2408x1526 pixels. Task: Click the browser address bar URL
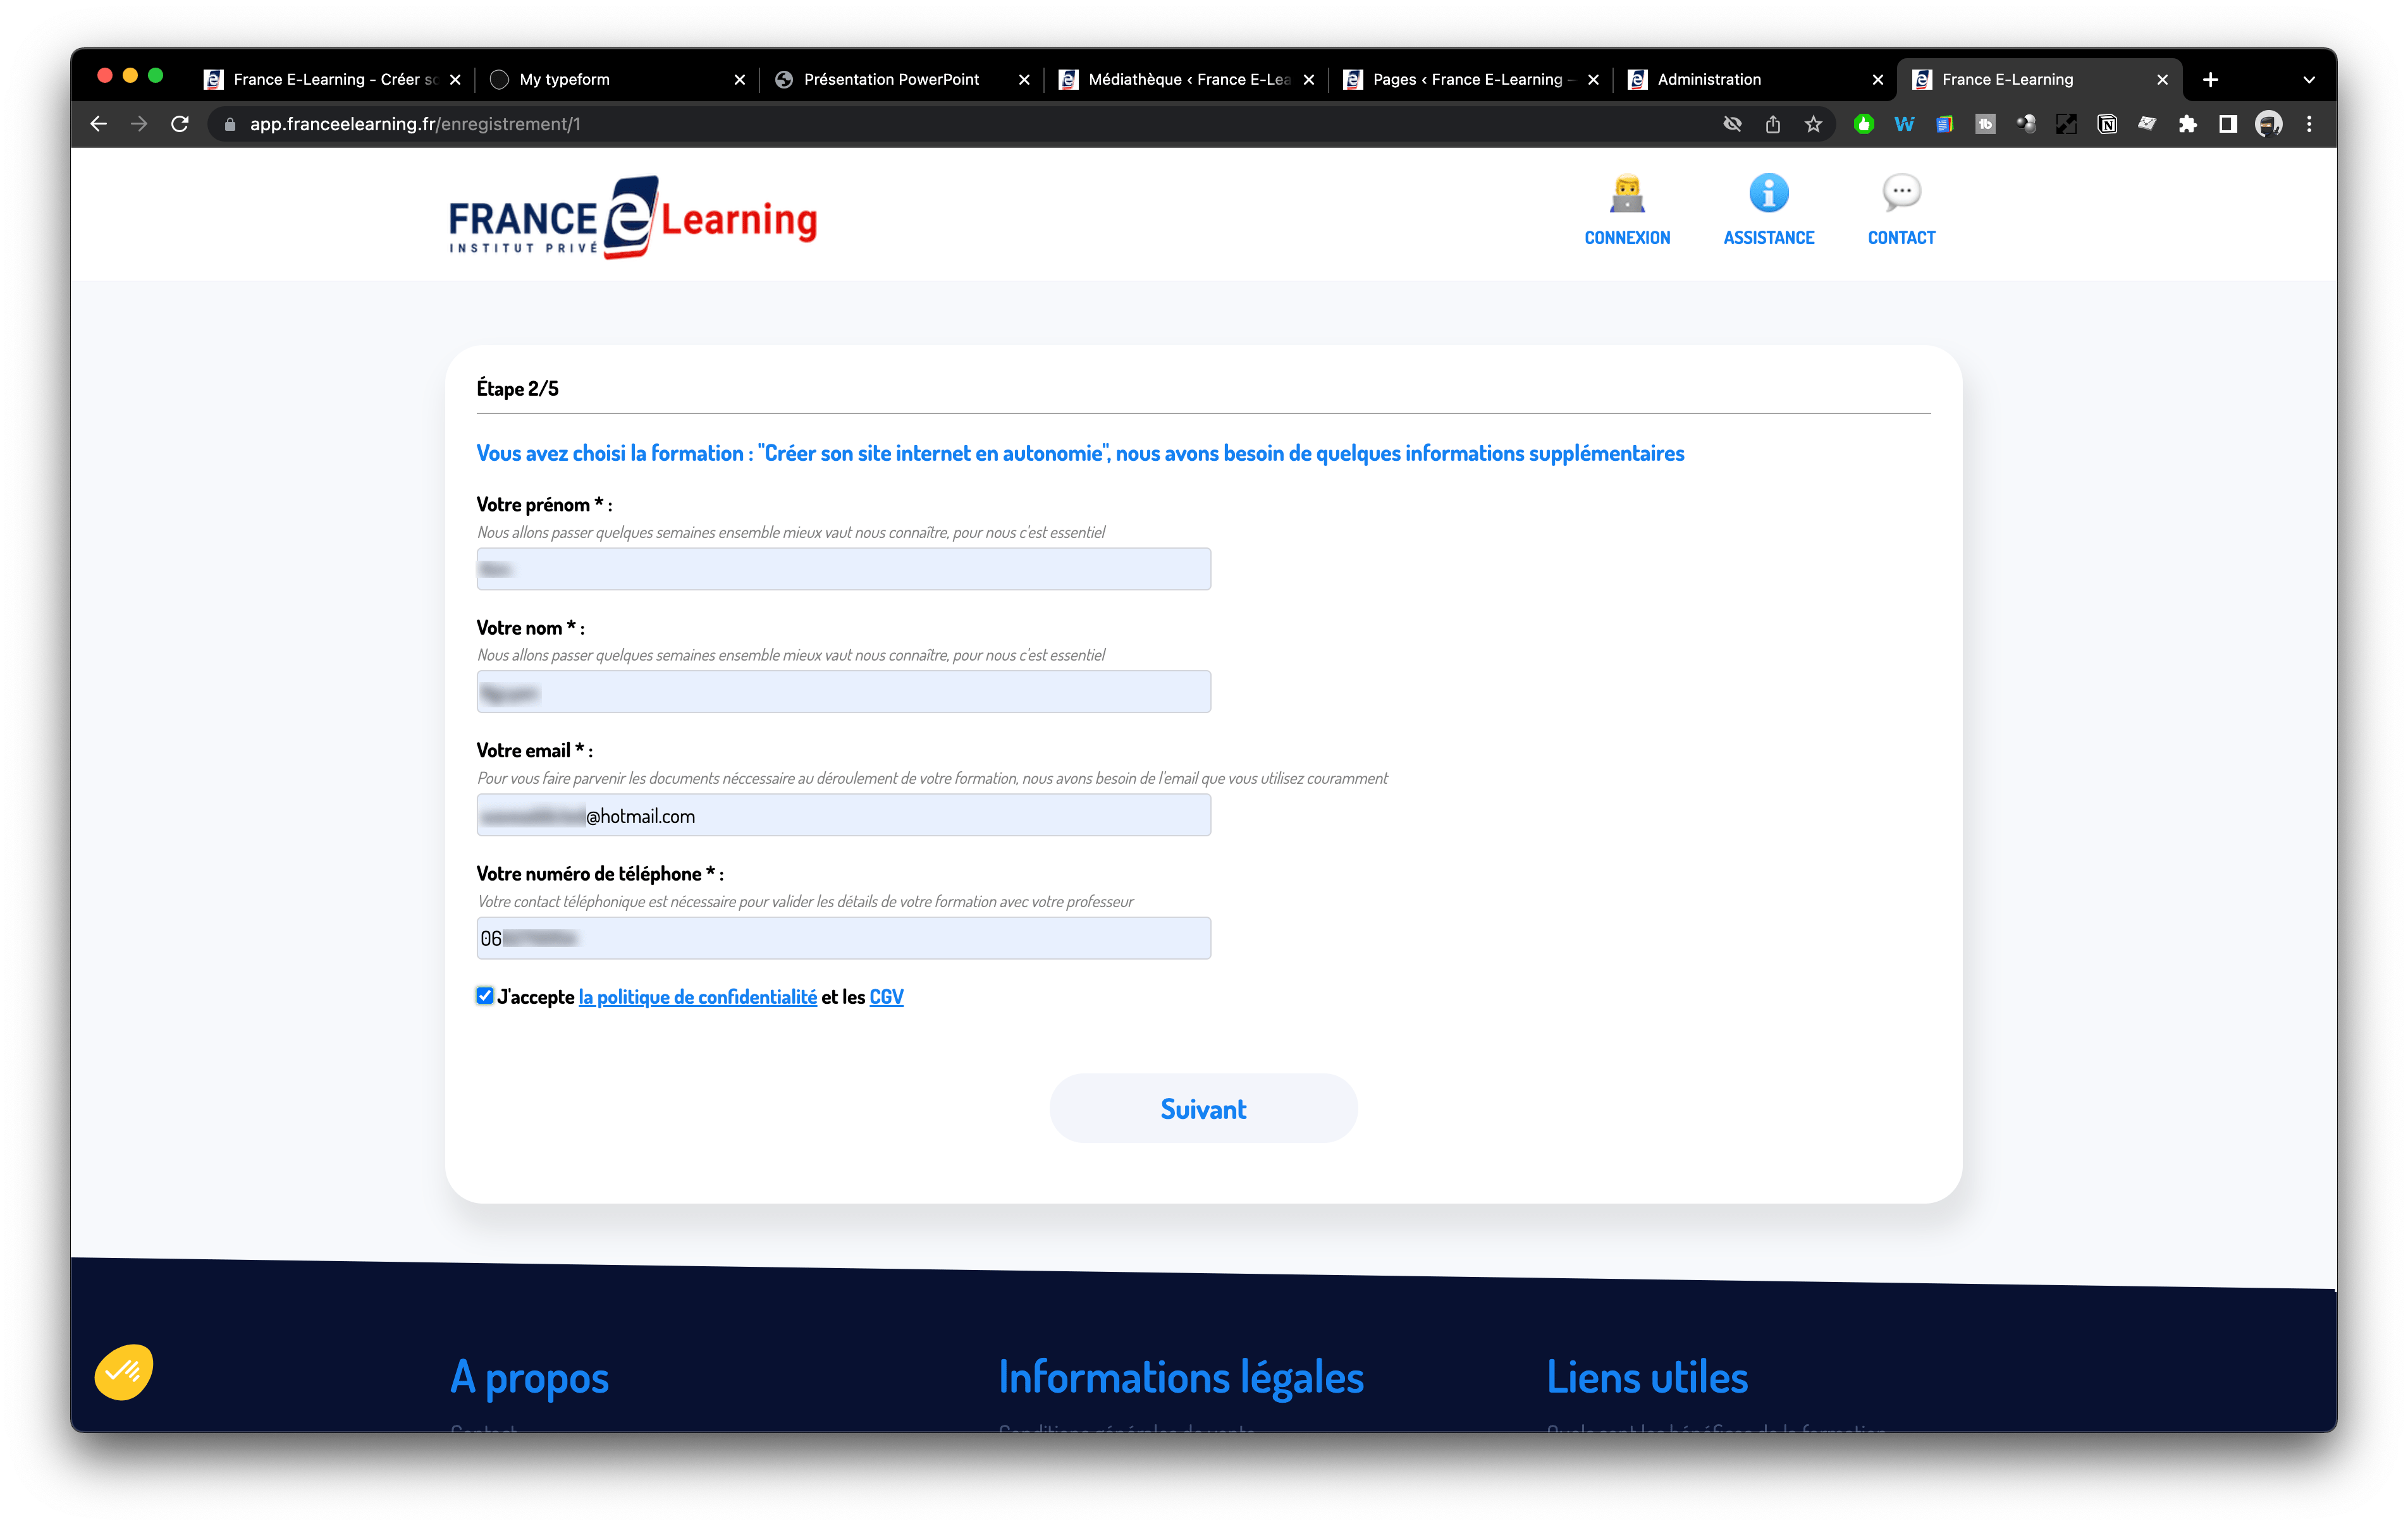[415, 124]
